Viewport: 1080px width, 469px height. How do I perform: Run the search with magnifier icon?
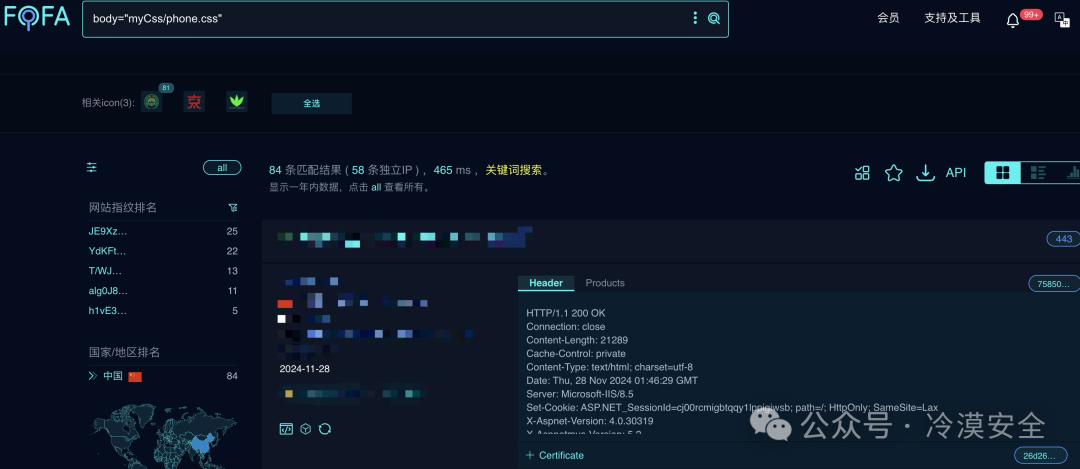(714, 19)
